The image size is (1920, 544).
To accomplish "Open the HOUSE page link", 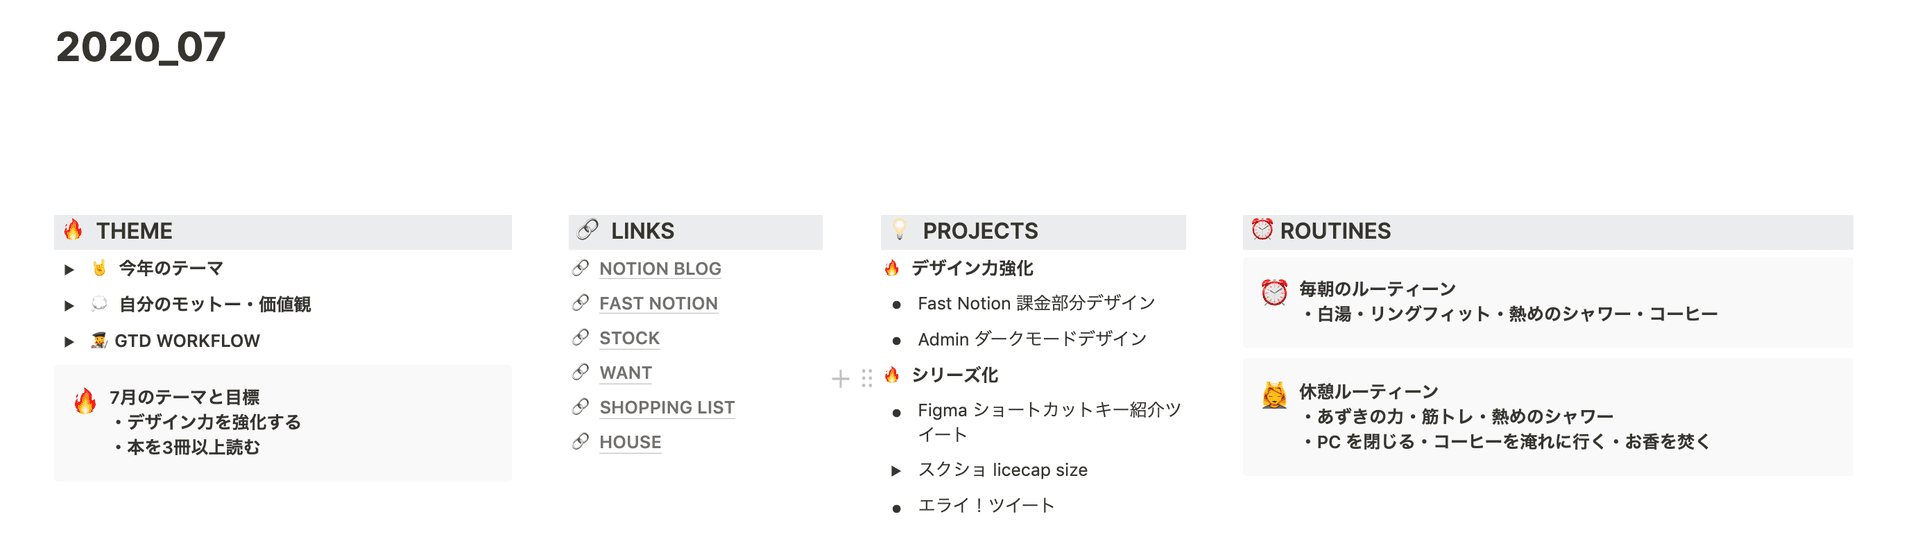I will pyautogui.click(x=630, y=442).
